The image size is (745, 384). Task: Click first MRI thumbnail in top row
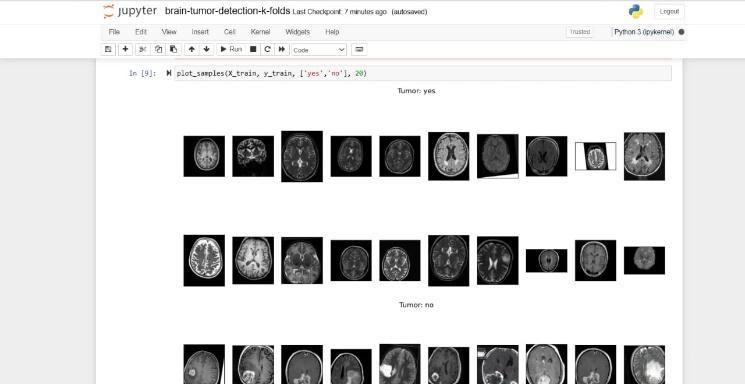click(x=204, y=156)
